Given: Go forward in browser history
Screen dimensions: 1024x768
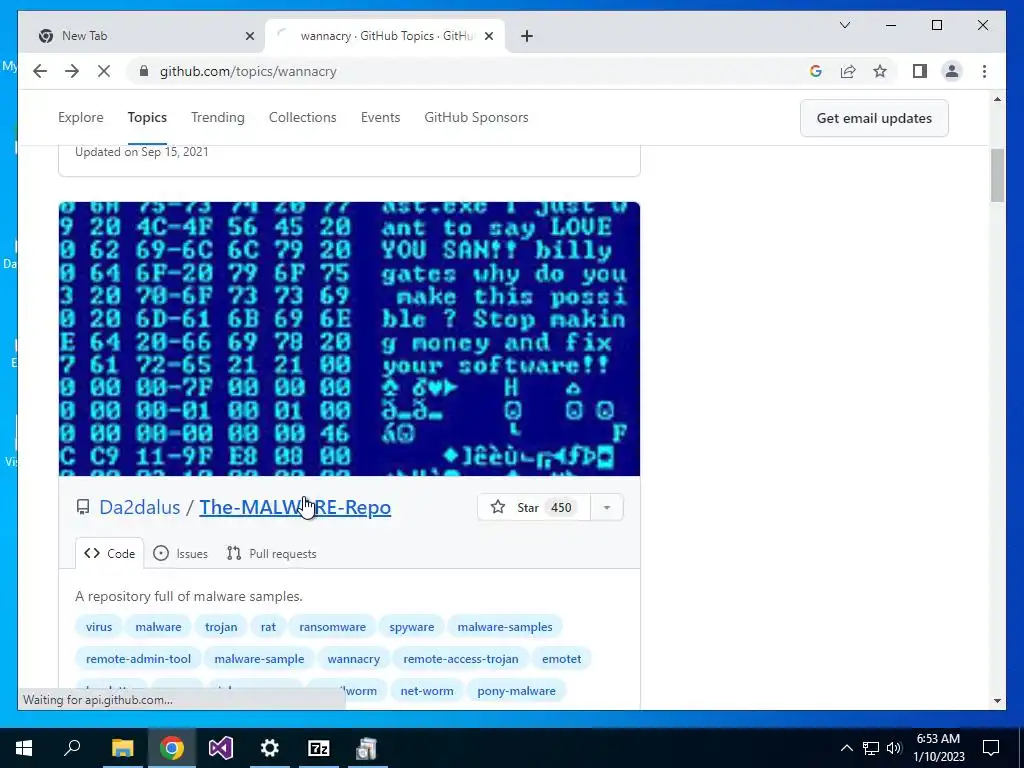Looking at the screenshot, I should [x=72, y=71].
